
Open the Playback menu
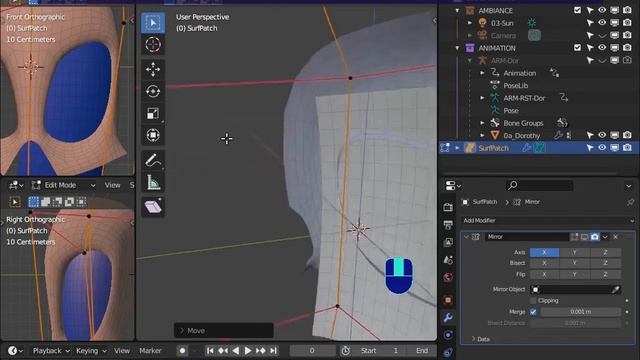pos(51,351)
